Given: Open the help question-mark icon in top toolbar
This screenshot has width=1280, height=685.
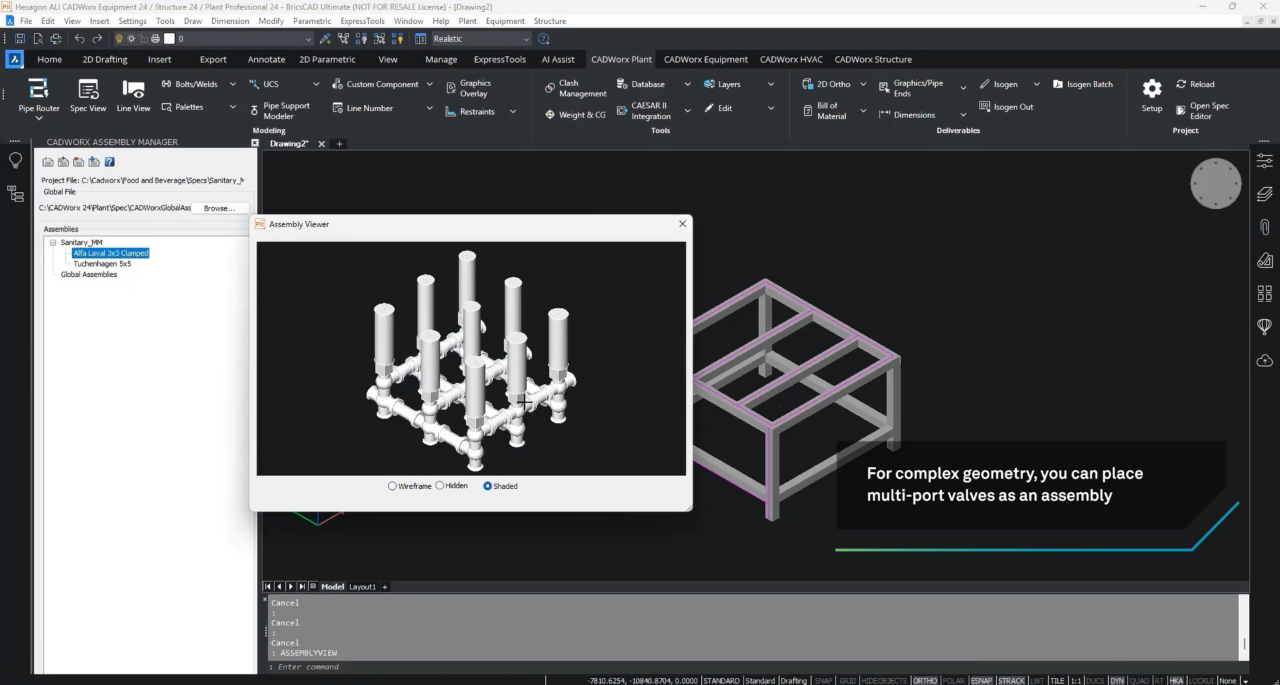Looking at the screenshot, I should 544,39.
